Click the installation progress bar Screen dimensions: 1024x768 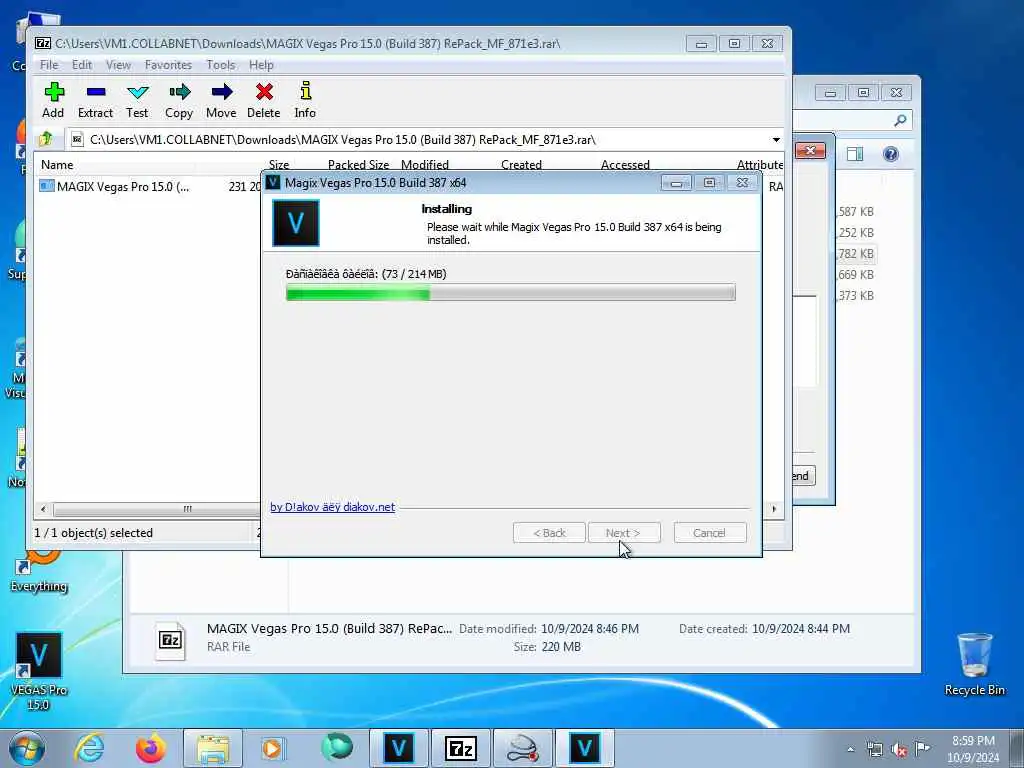pyautogui.click(x=511, y=292)
